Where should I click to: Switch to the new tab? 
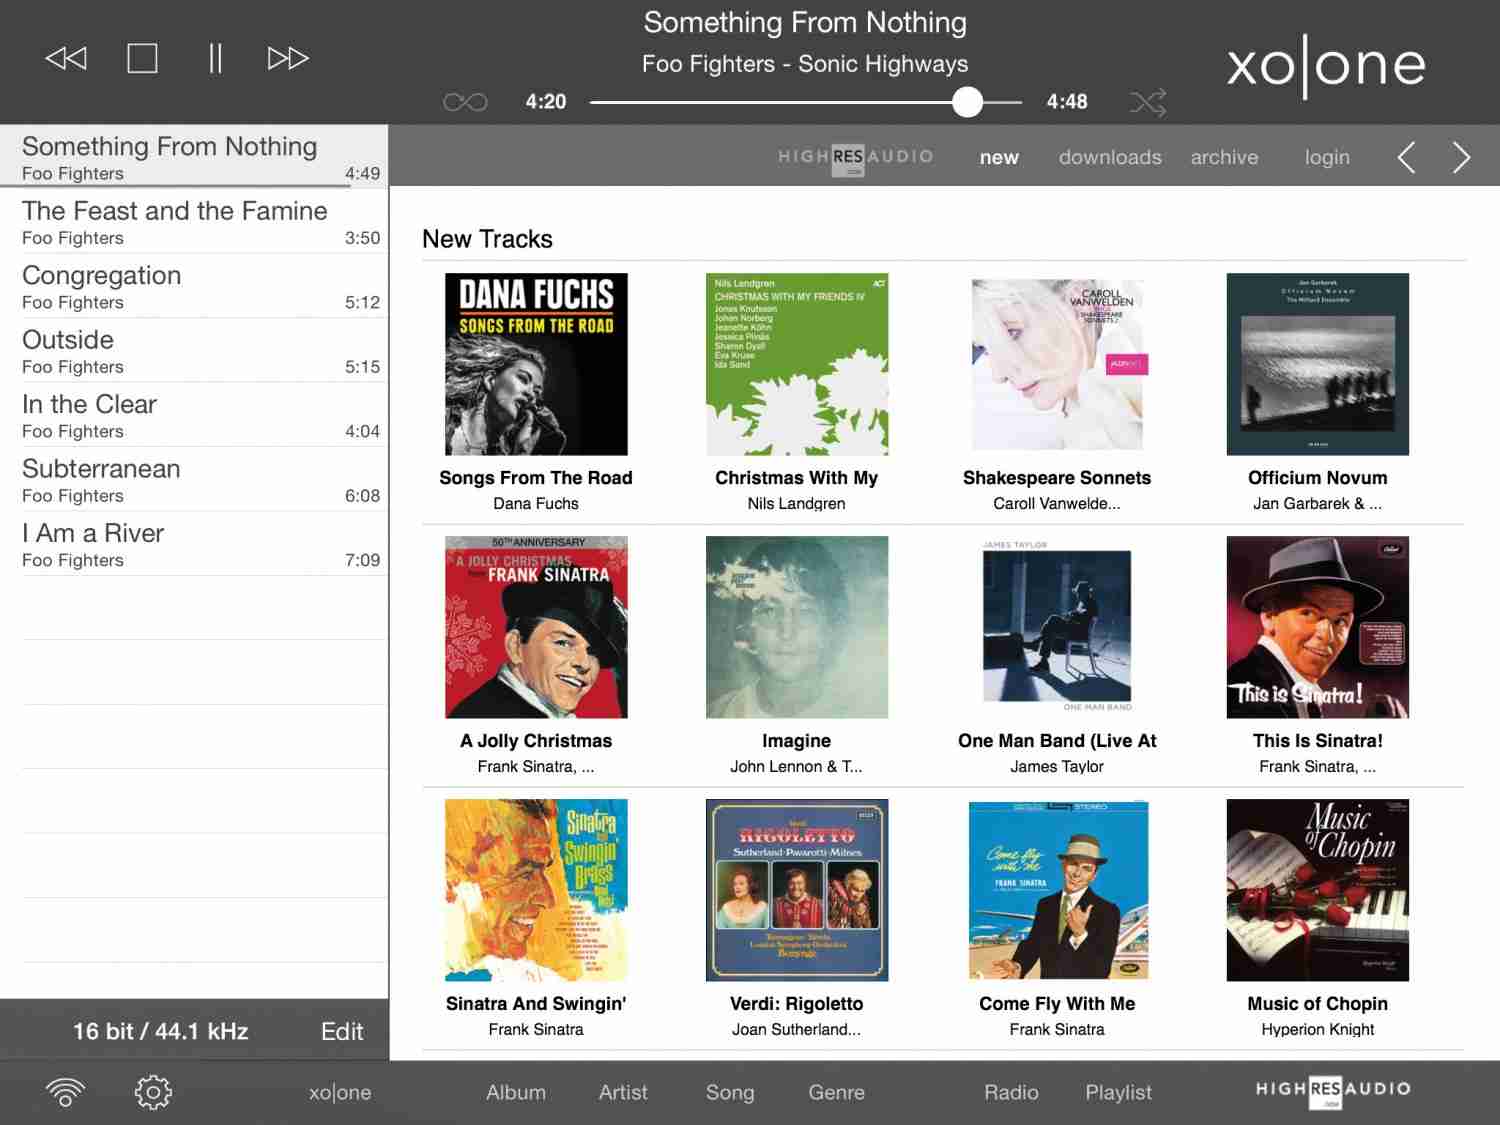999,157
